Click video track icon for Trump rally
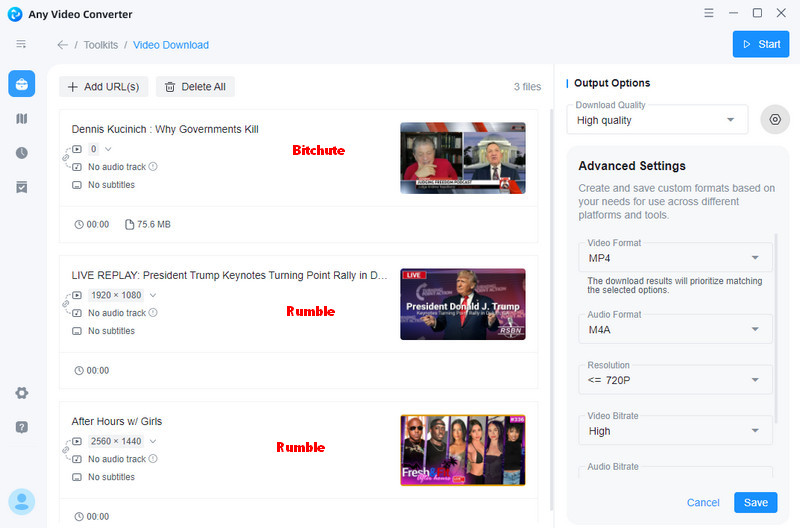Image resolution: width=800 pixels, height=528 pixels. point(77,295)
